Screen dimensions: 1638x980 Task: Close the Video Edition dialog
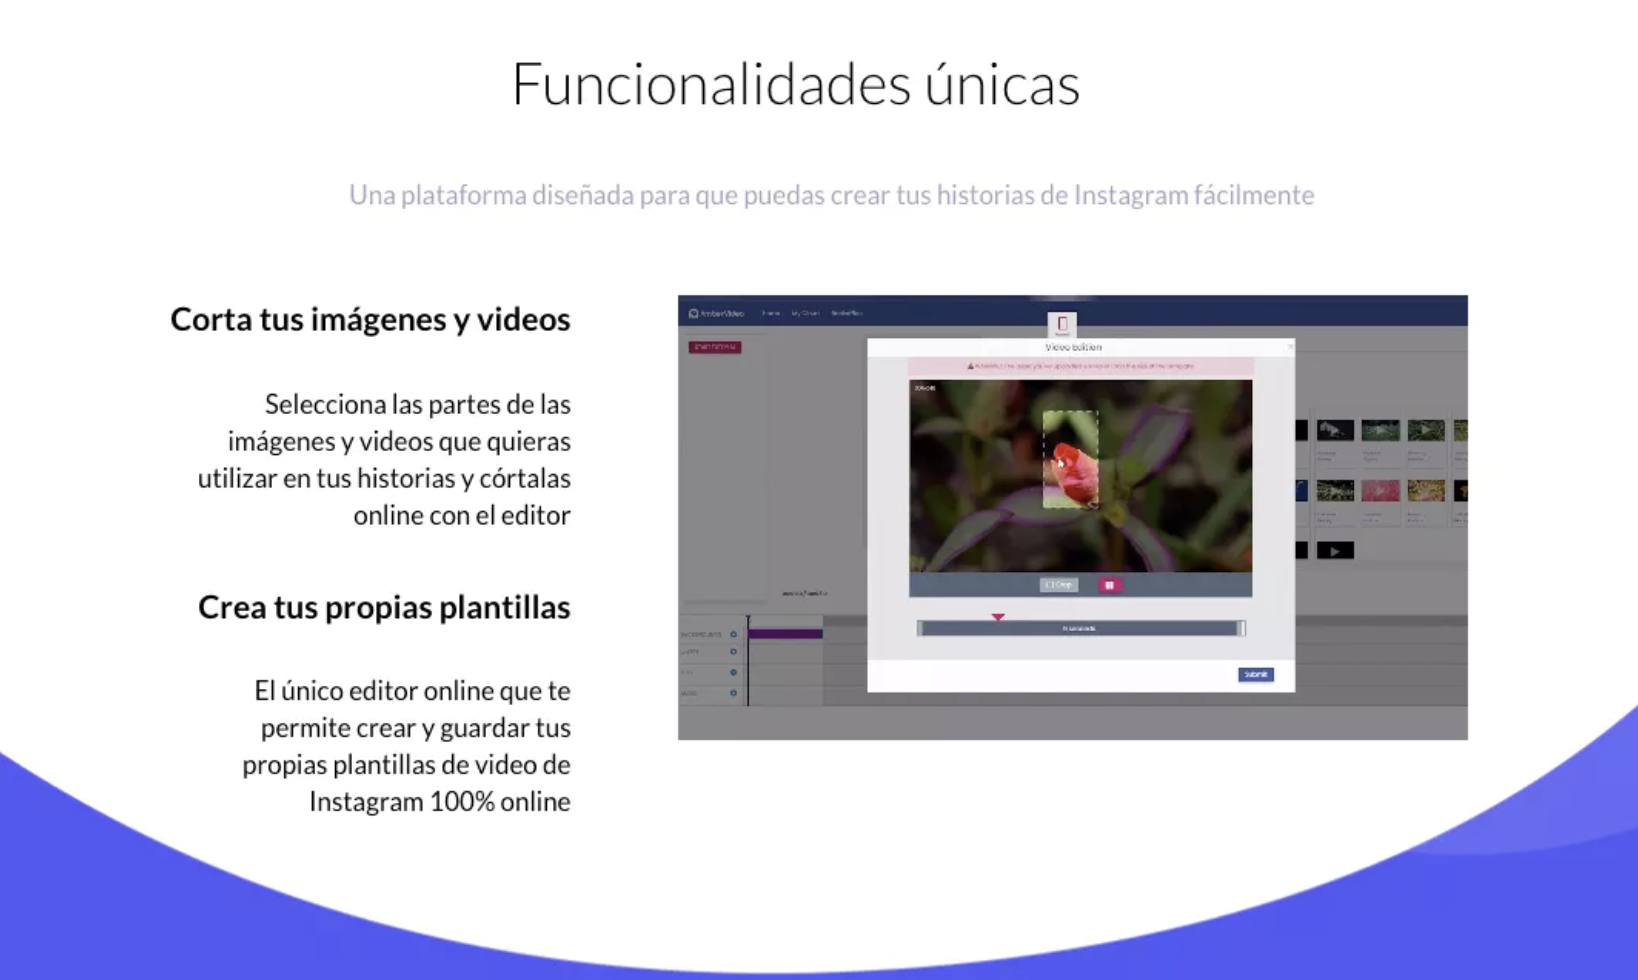pyautogui.click(x=1290, y=347)
